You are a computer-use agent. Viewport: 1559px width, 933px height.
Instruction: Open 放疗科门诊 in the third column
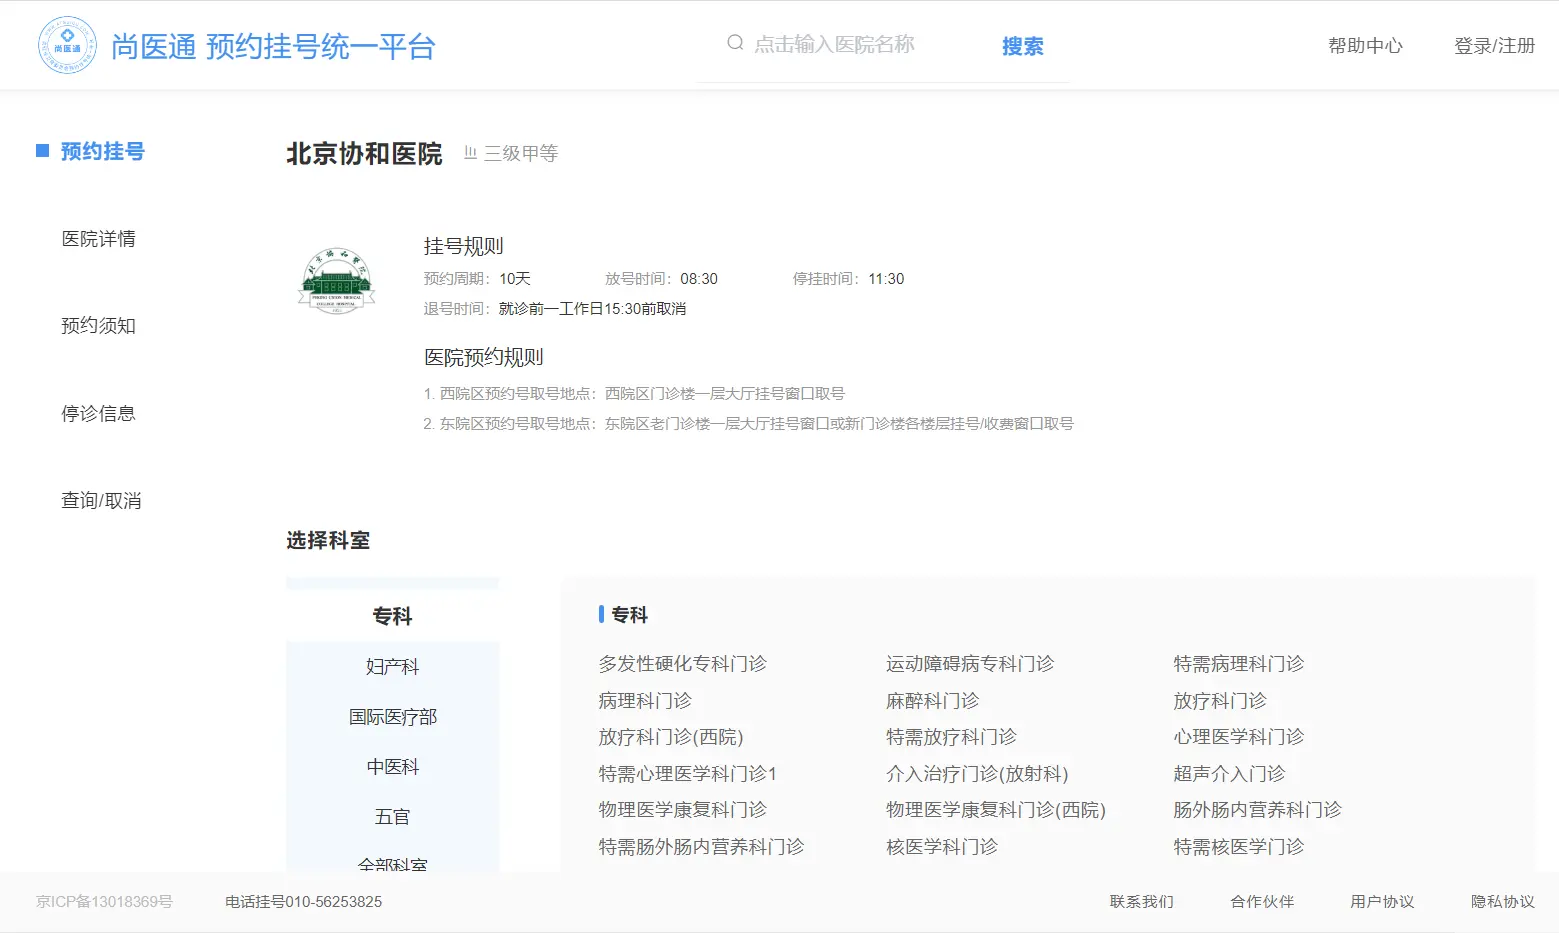[x=1220, y=701]
